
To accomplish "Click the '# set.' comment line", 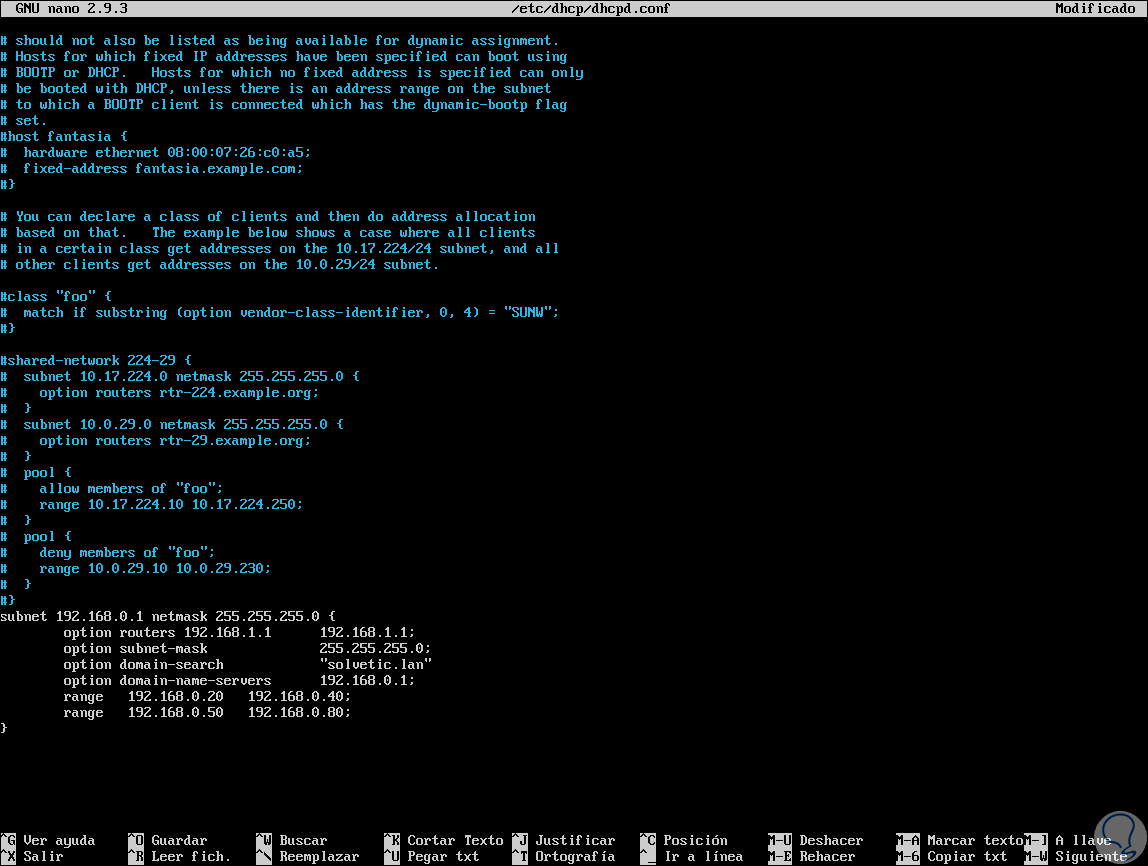I will click(23, 121).
